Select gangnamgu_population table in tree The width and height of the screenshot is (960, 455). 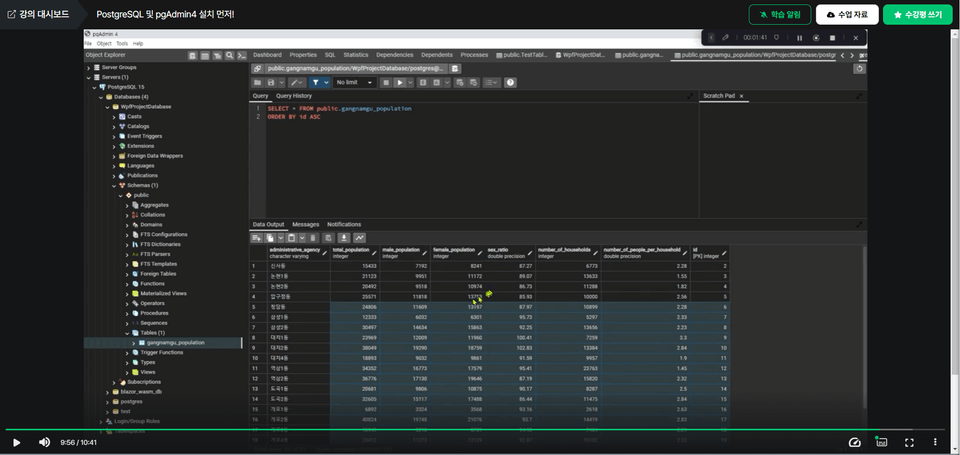(x=175, y=343)
